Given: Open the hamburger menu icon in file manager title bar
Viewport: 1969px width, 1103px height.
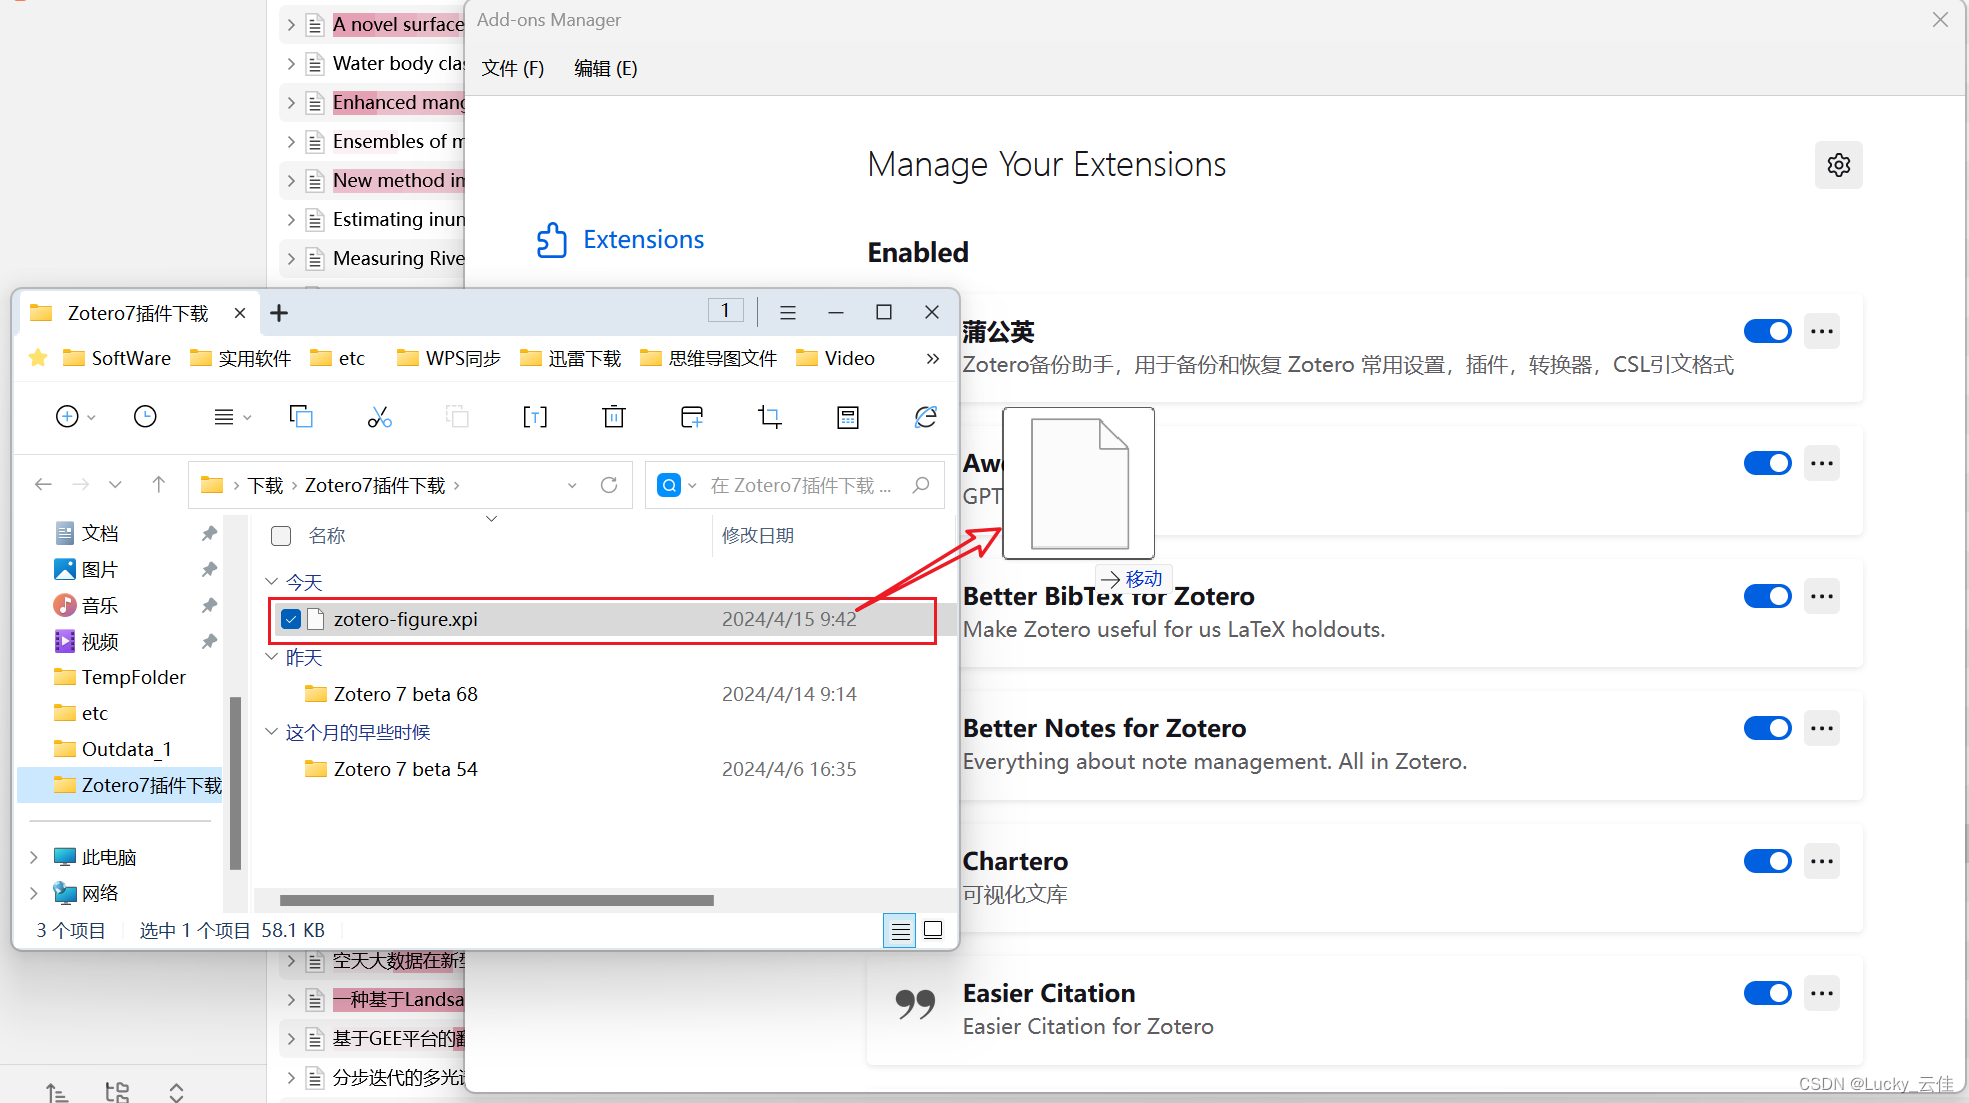Looking at the screenshot, I should (788, 313).
